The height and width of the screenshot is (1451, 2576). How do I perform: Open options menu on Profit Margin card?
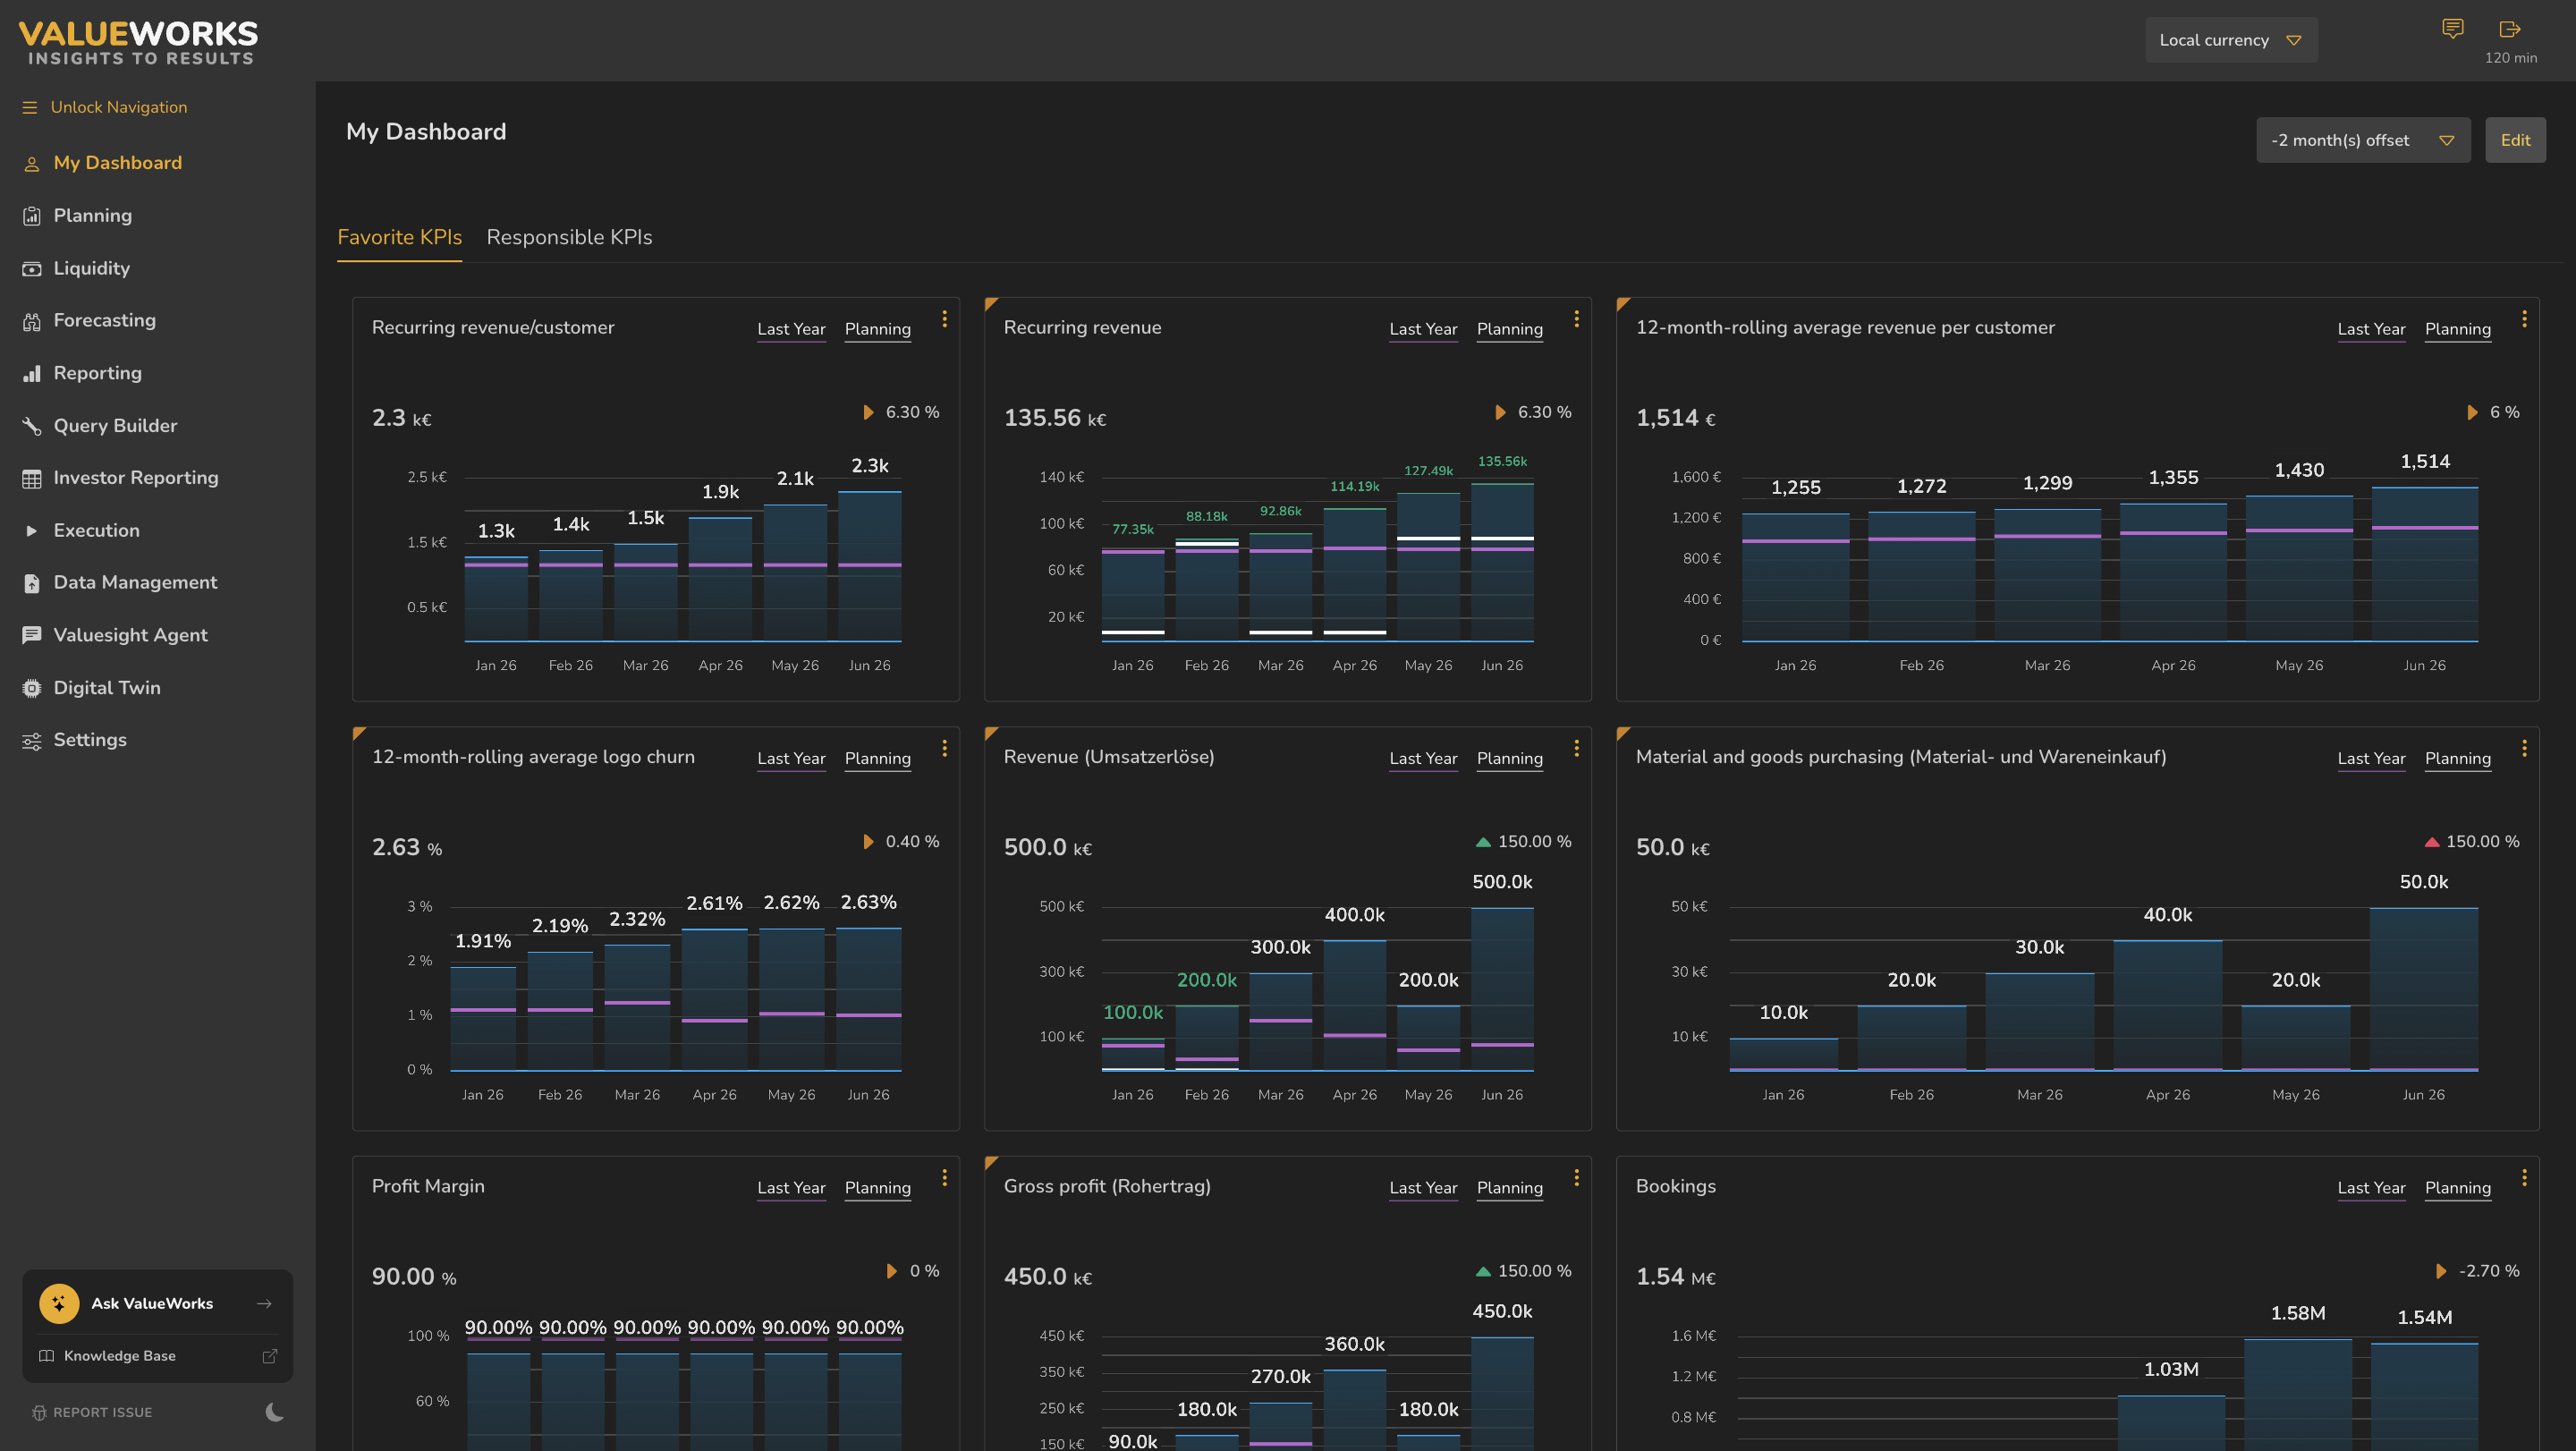pyautogui.click(x=944, y=1178)
